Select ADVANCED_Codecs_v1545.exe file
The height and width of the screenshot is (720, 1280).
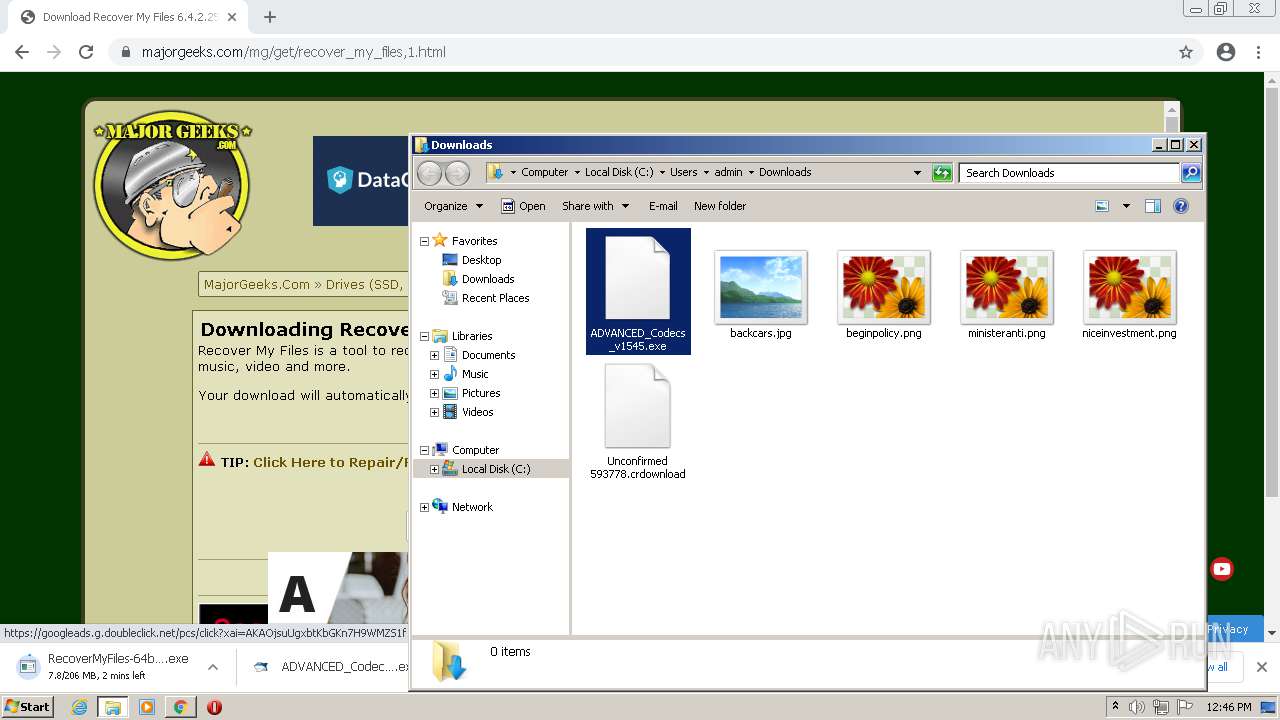point(638,291)
